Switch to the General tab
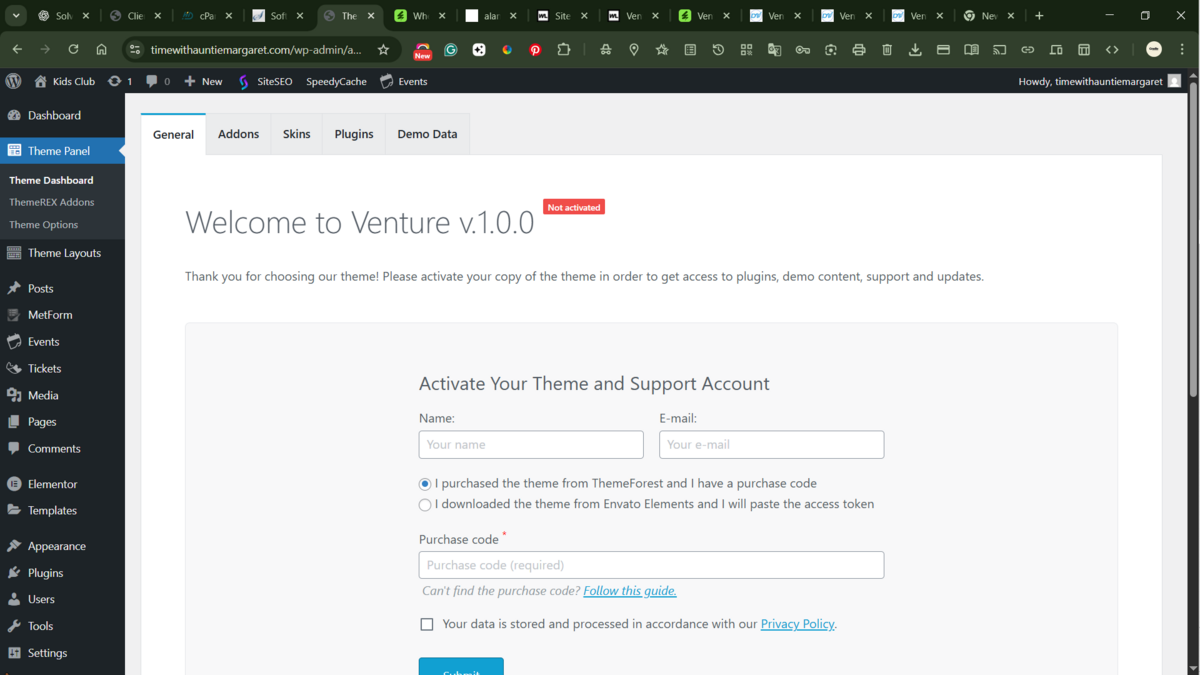This screenshot has width=1200, height=675. click(x=173, y=134)
